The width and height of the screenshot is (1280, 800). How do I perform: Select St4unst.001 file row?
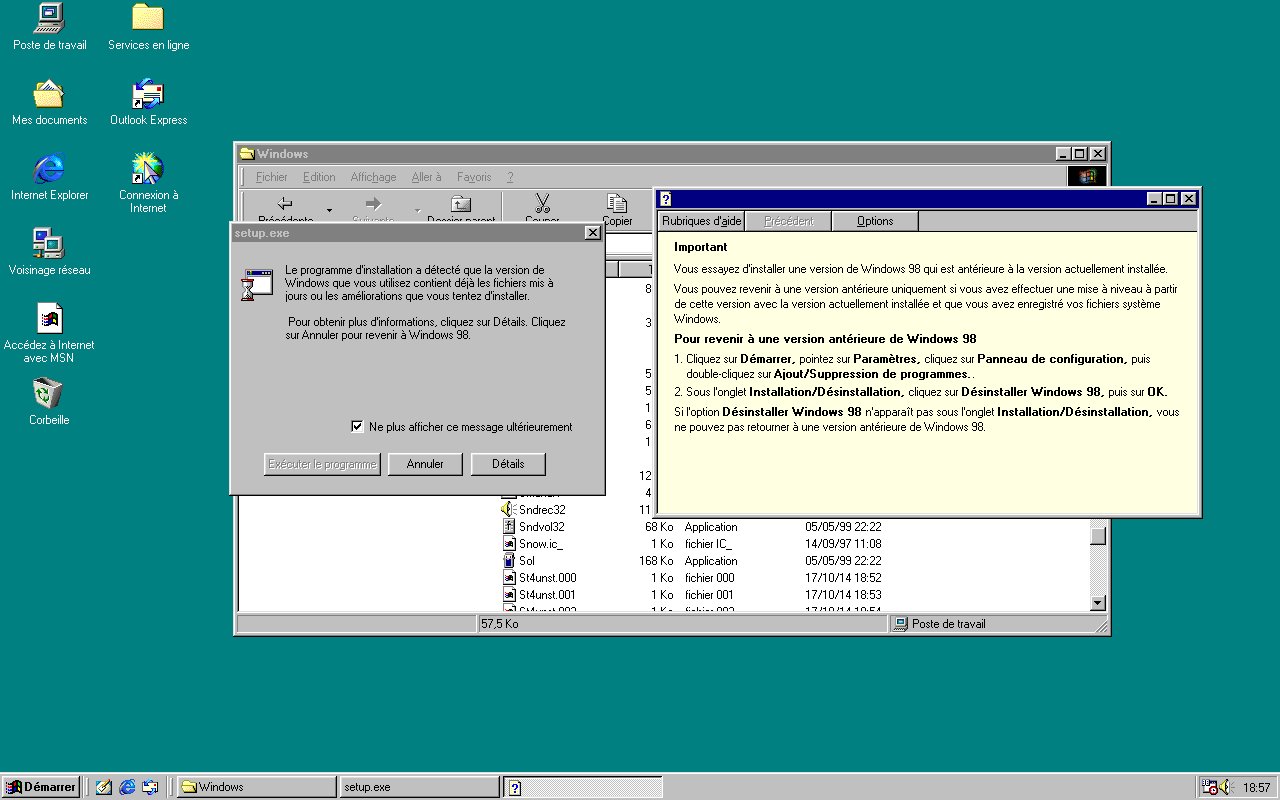point(547,595)
